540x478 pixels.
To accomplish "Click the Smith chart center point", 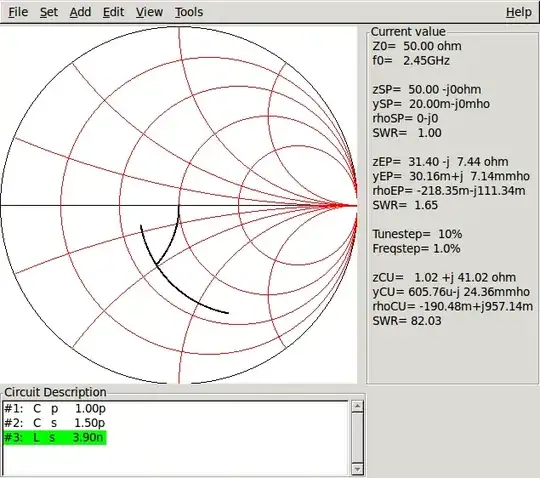I will point(179,206).
